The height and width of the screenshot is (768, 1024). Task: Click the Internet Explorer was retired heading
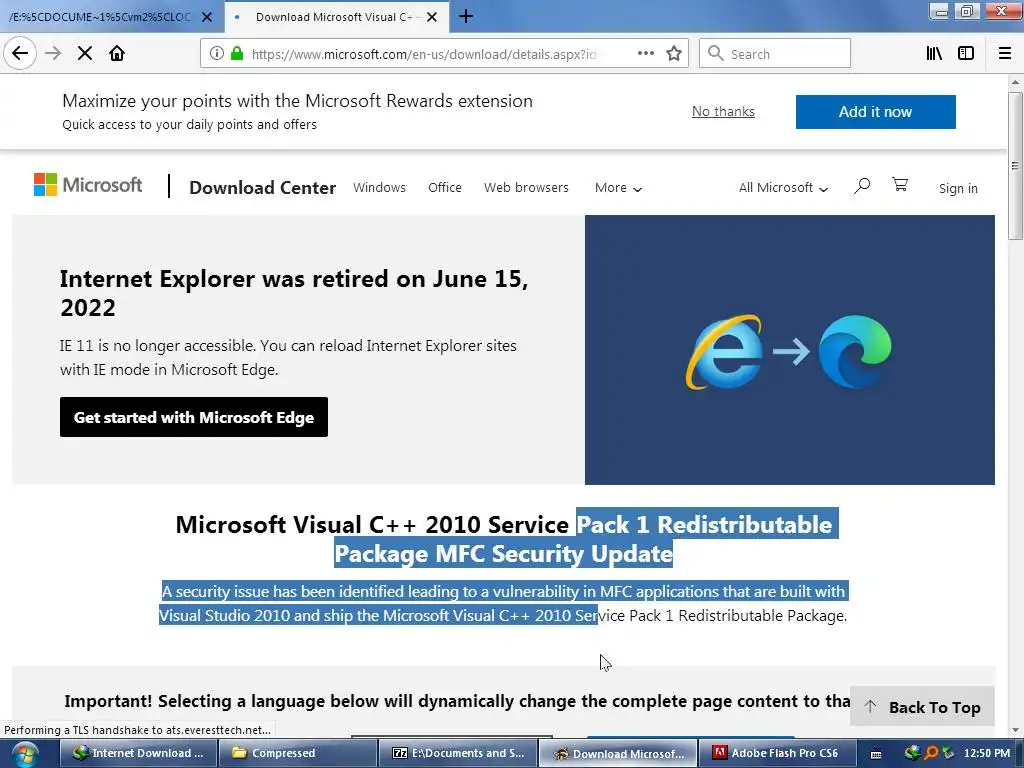pos(294,293)
